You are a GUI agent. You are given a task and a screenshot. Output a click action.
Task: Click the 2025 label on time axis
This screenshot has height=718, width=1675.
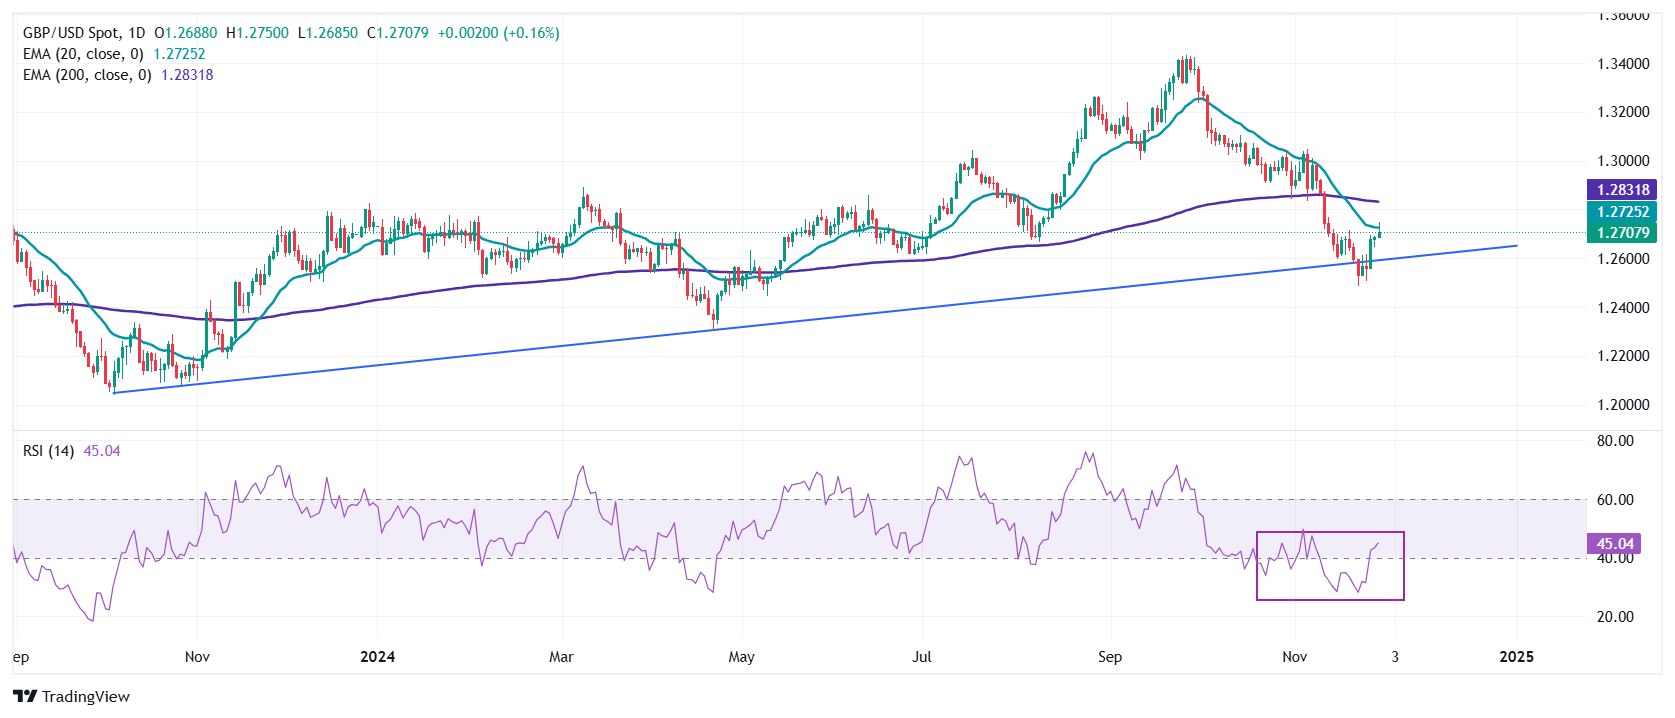(1517, 657)
